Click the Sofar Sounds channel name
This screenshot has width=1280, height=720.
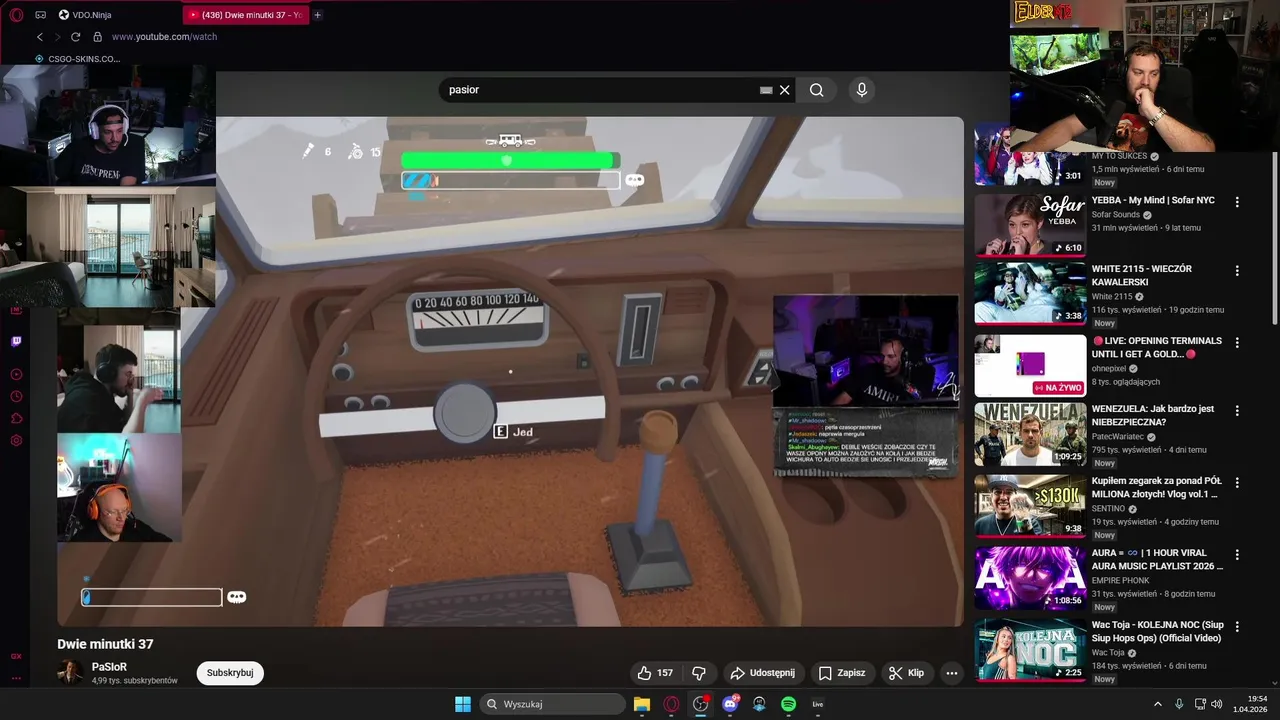pos(1115,215)
